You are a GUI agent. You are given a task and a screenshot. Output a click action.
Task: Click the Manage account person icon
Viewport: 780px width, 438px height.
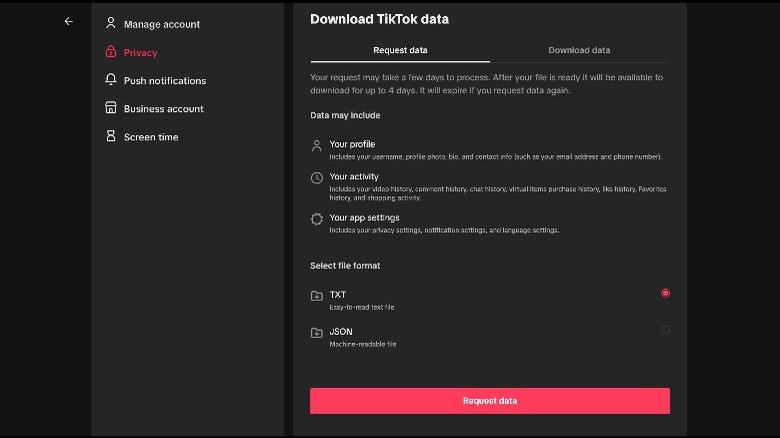111,23
